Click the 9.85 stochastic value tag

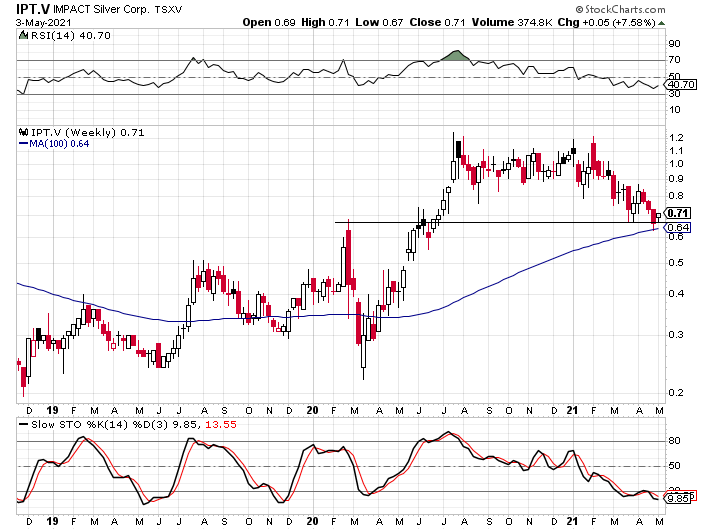coord(677,498)
